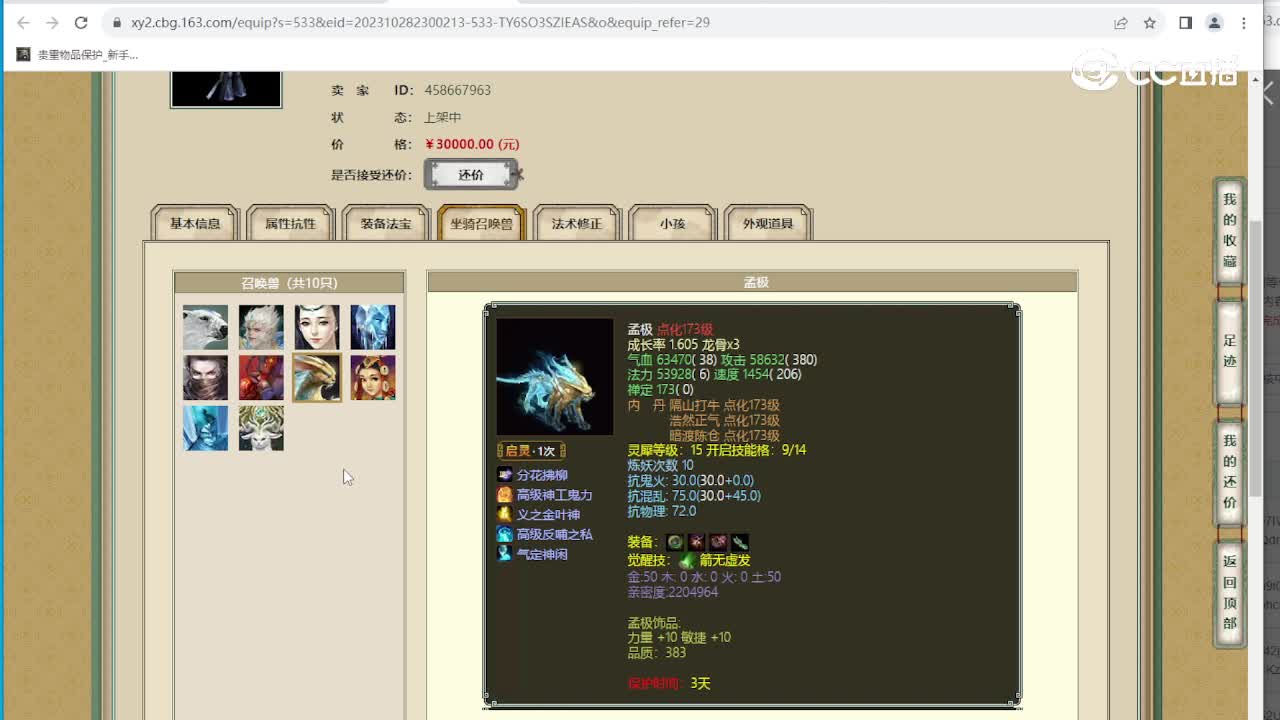The image size is (1280, 720).
Task: Open the 外观道具 tab
Action: point(768,223)
